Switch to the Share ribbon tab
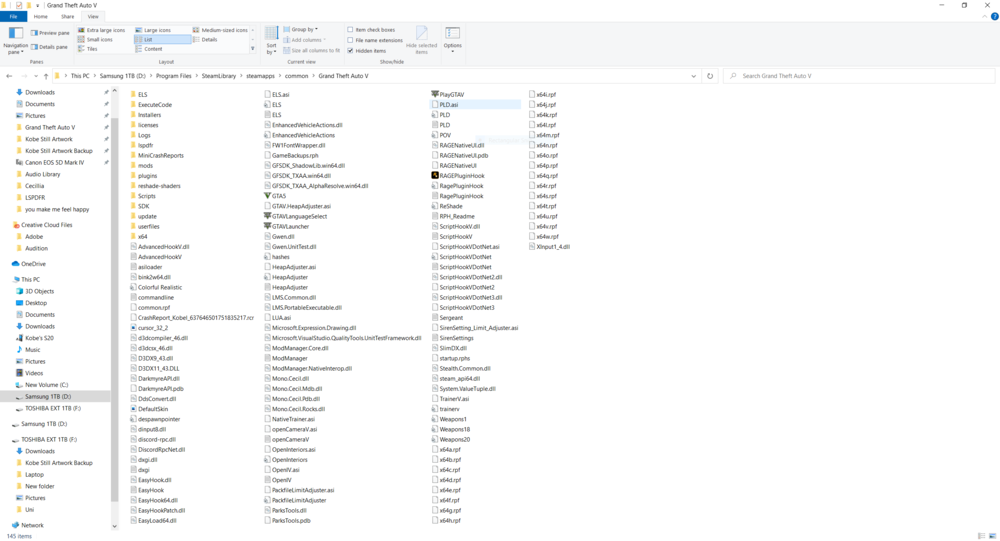This screenshot has width=1000, height=541. click(x=68, y=17)
